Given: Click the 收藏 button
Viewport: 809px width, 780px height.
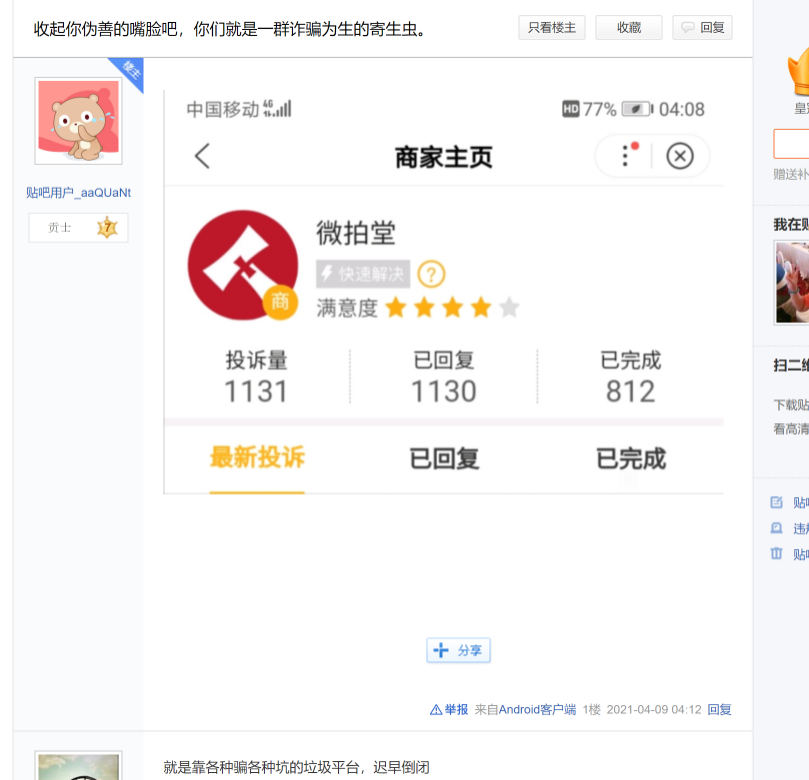Looking at the screenshot, I should 628,28.
